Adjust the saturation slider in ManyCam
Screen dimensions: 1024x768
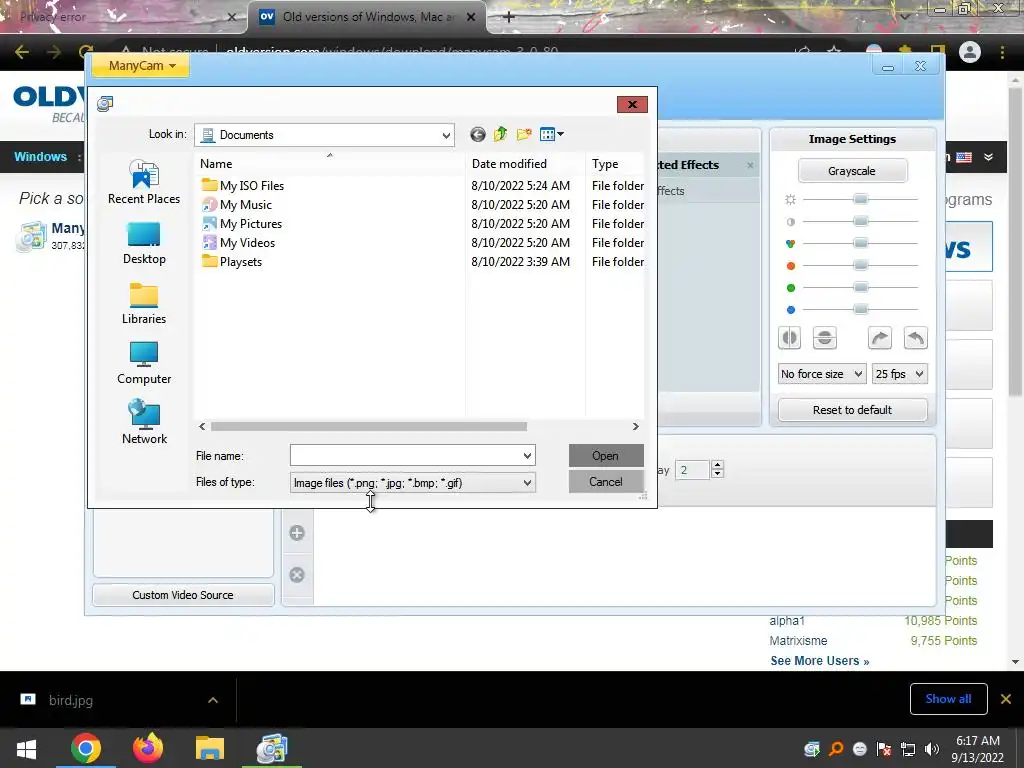[860, 244]
